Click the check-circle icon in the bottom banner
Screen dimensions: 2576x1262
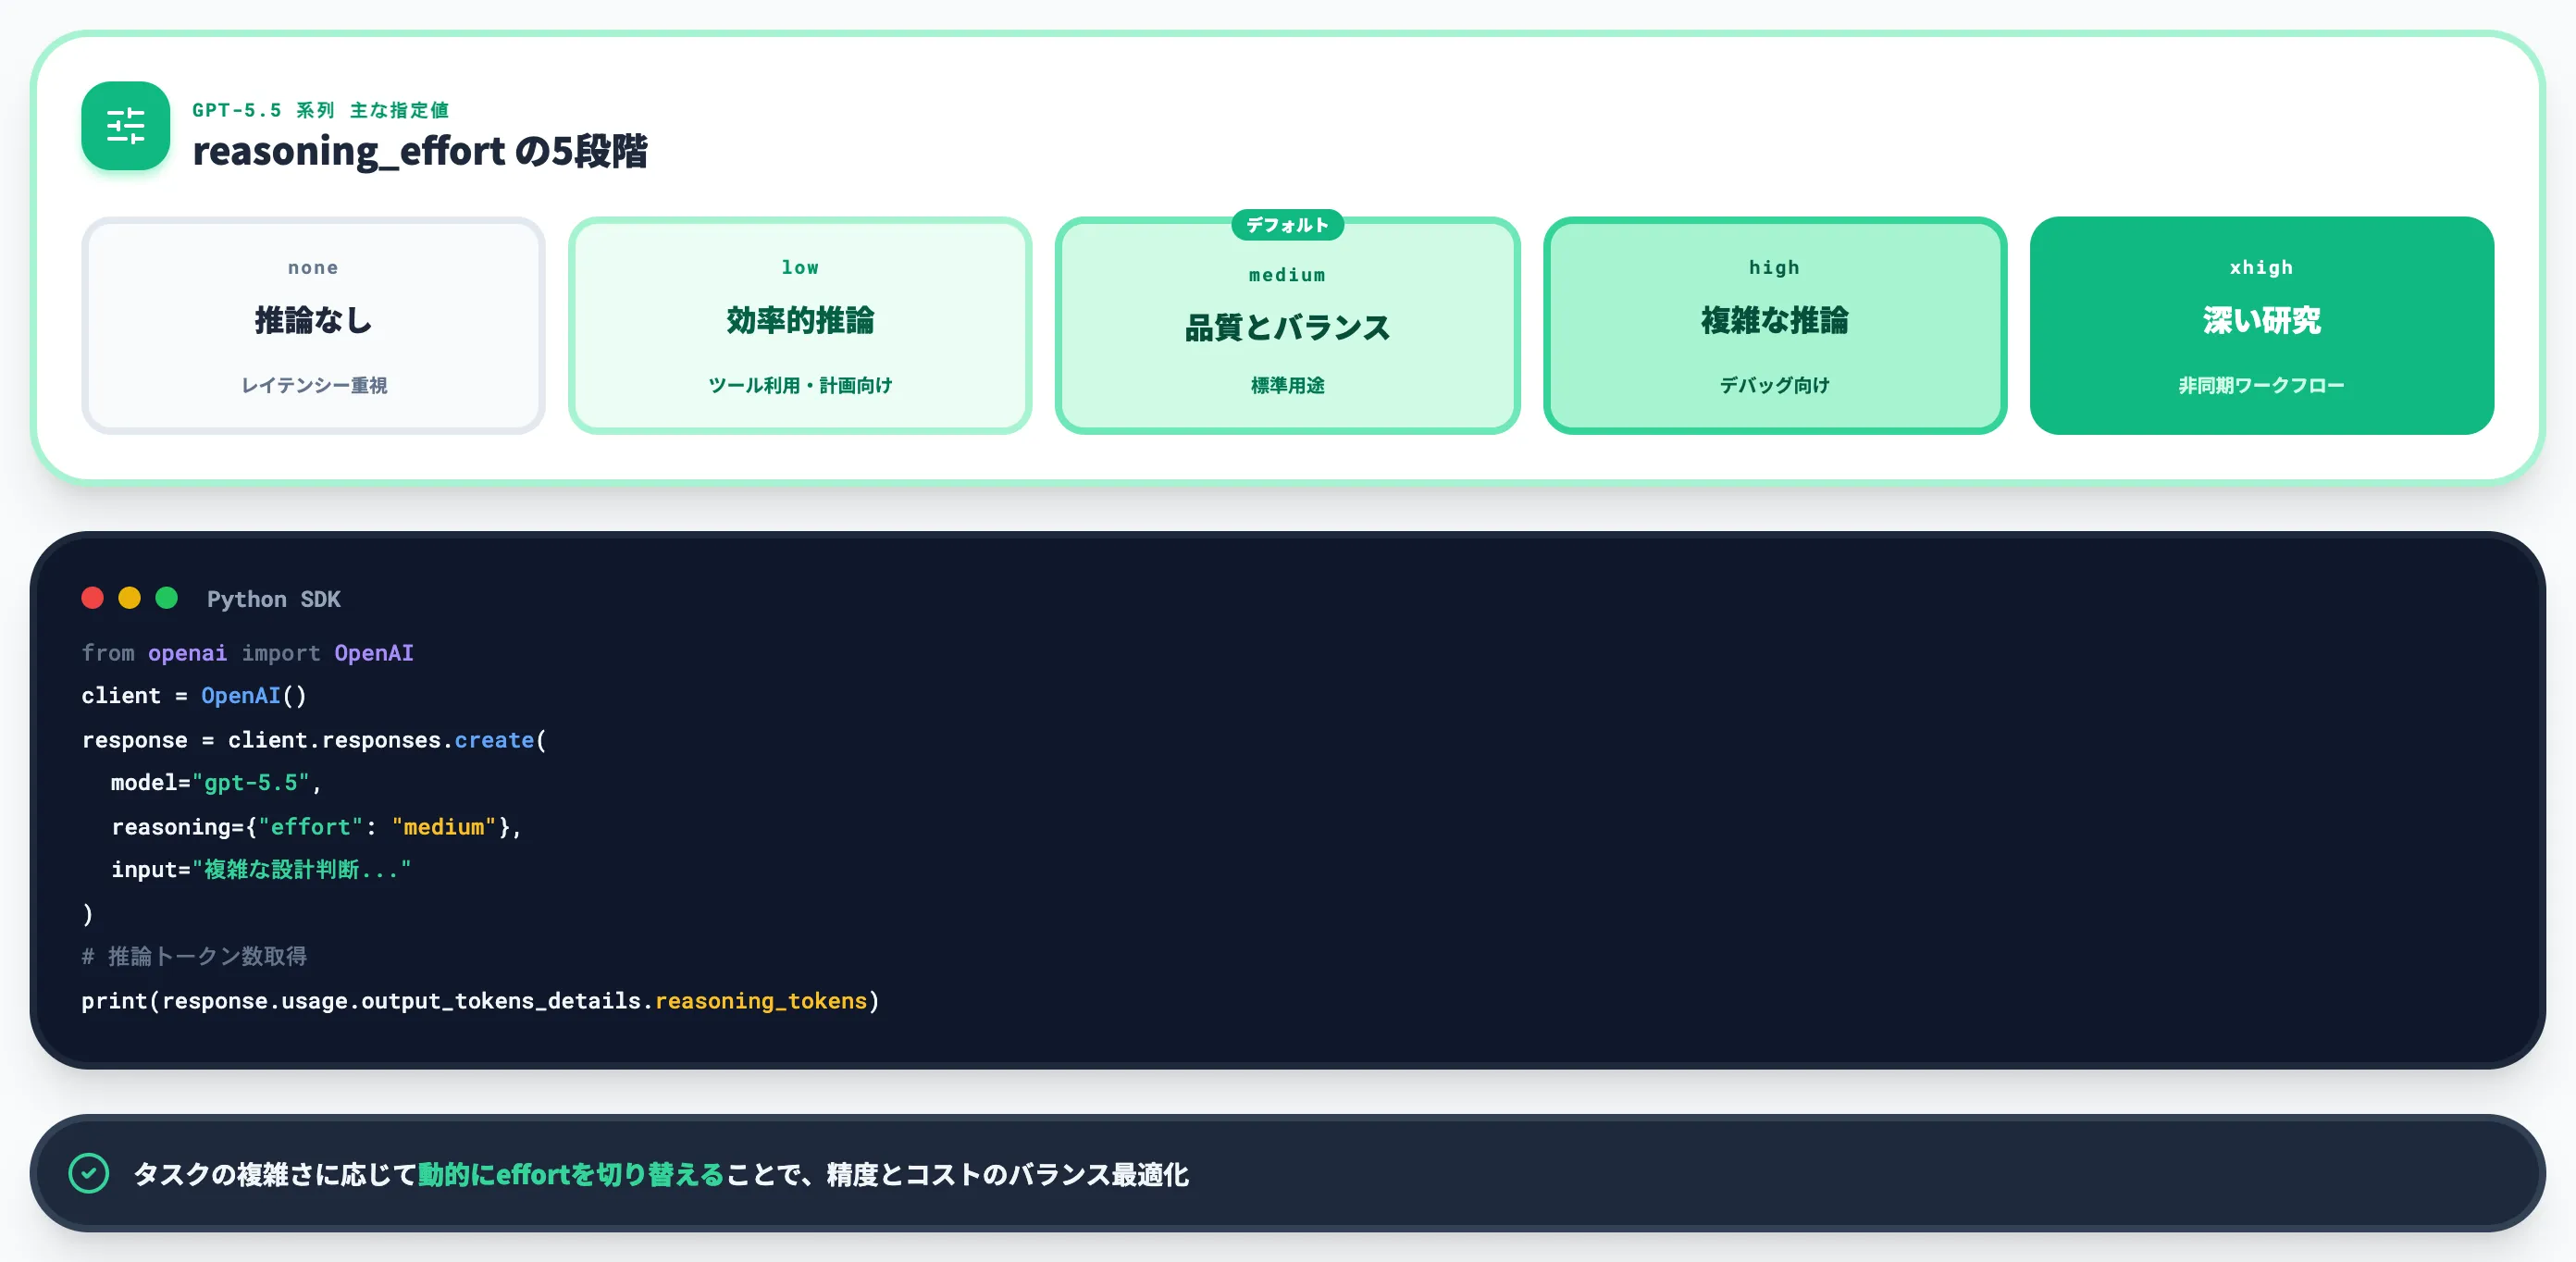89,1173
